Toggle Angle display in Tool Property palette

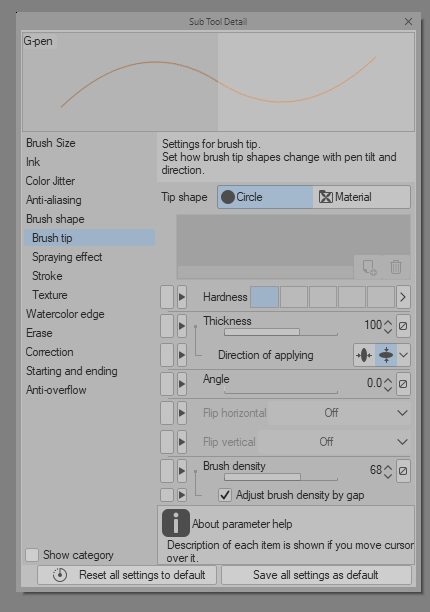(x=167, y=384)
